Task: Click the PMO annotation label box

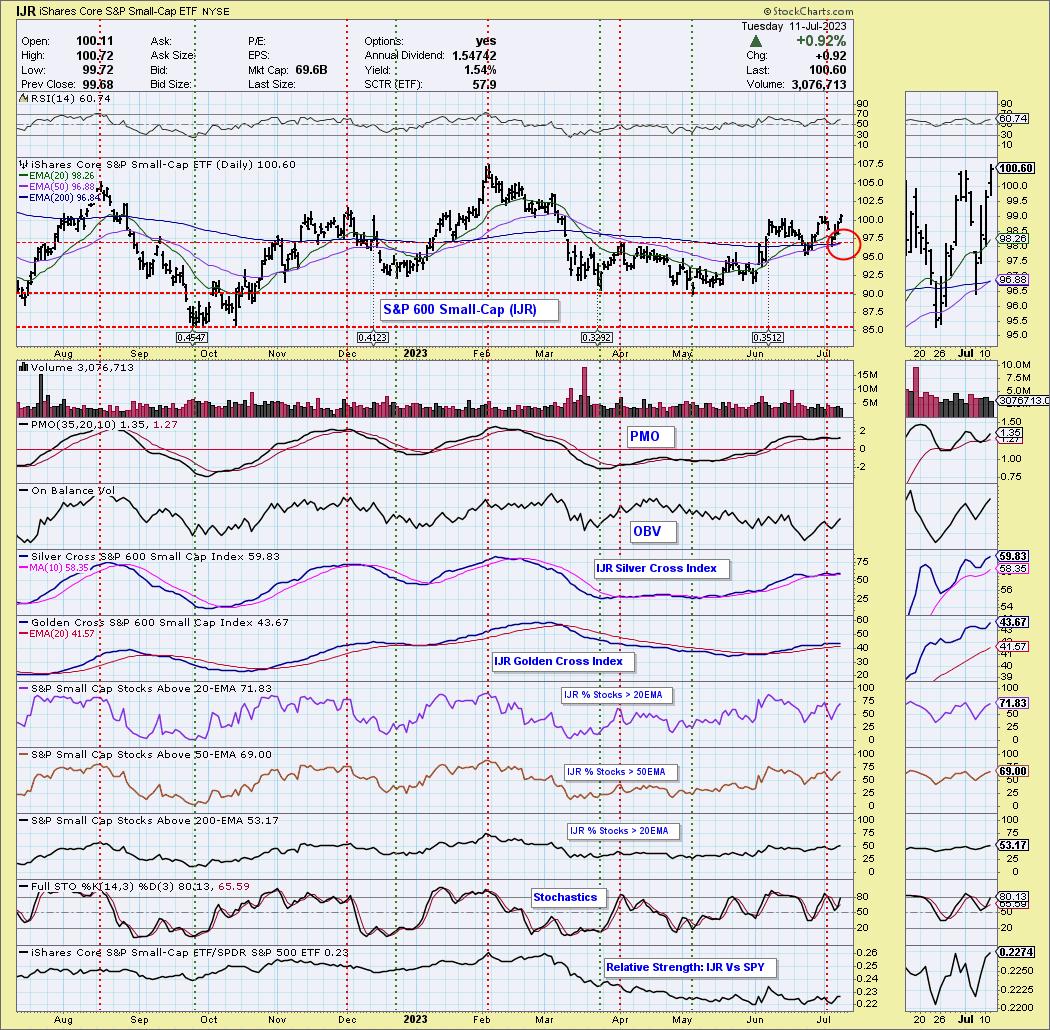Action: [x=650, y=437]
